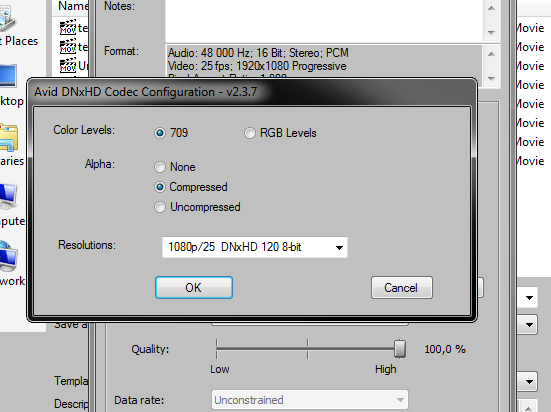Screen dimensions: 551x412
Task: Select the 709 color levels radio button
Action: coord(160,133)
